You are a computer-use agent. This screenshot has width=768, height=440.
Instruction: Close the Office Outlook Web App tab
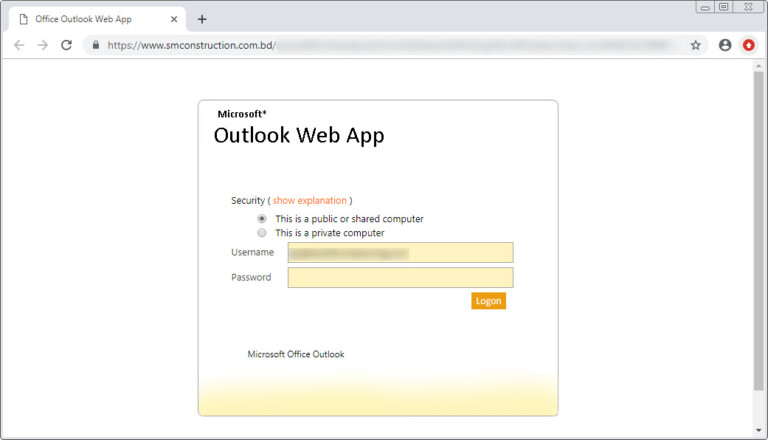[x=174, y=19]
